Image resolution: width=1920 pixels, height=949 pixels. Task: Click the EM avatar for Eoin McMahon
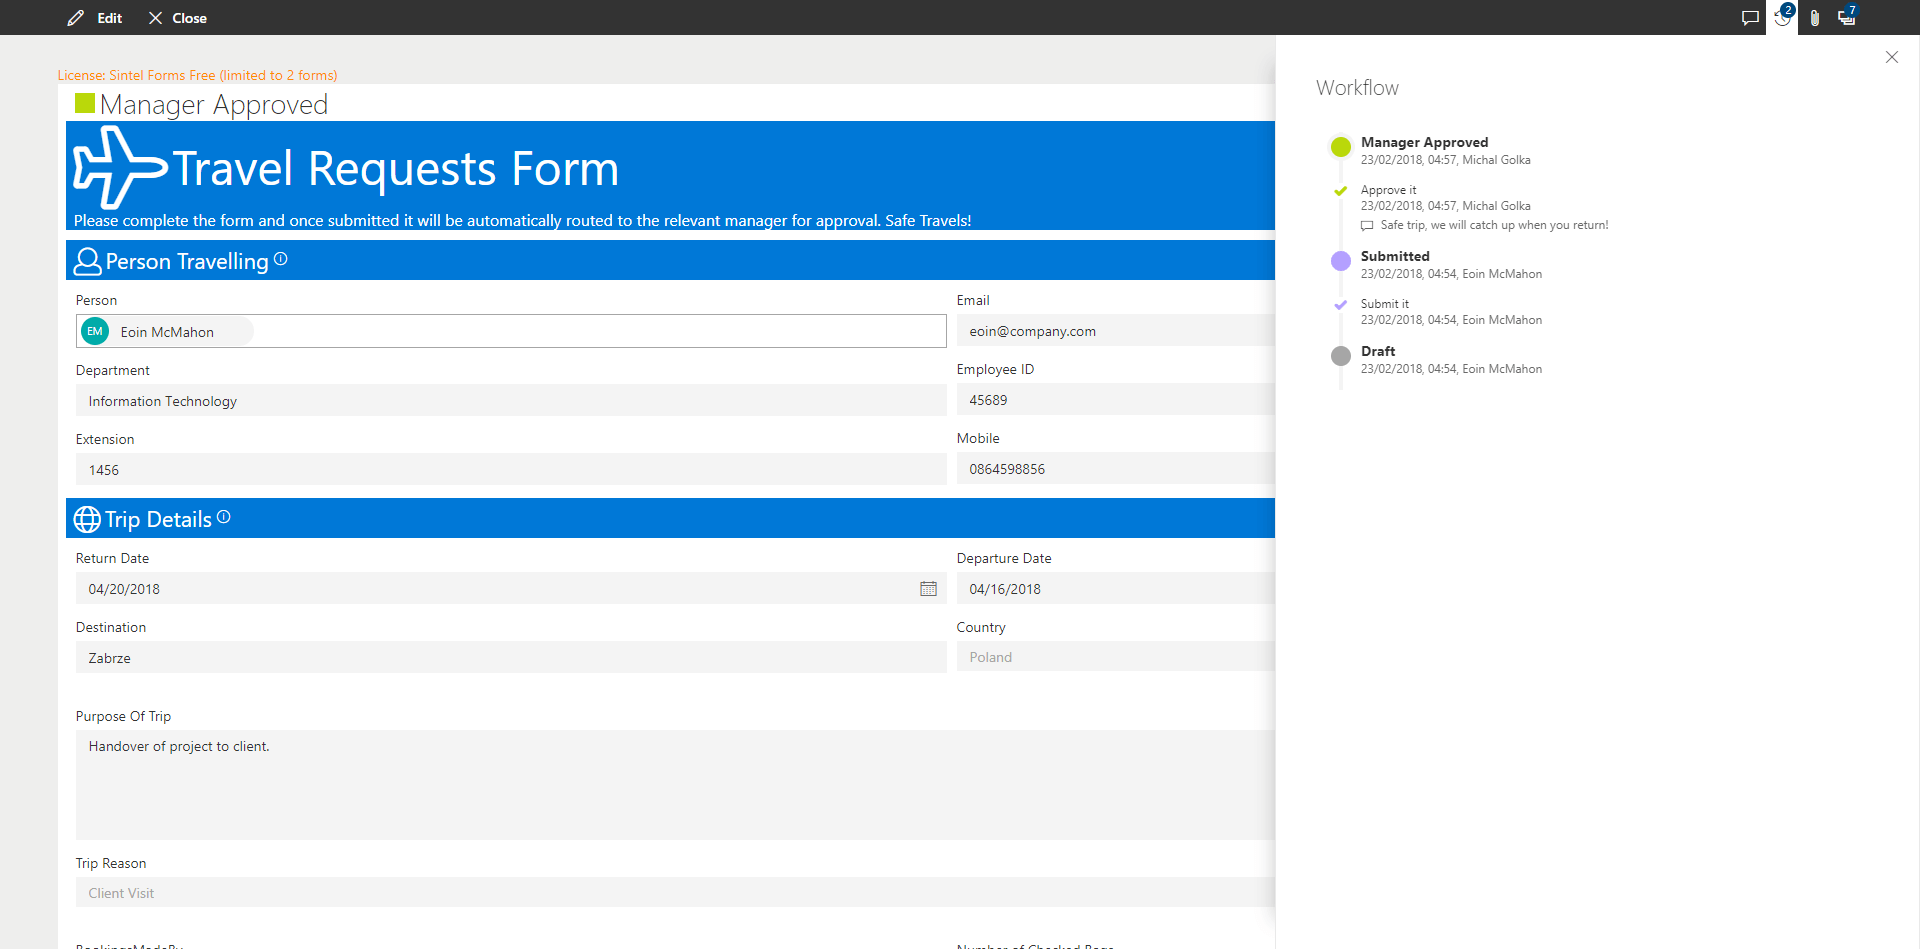95,331
